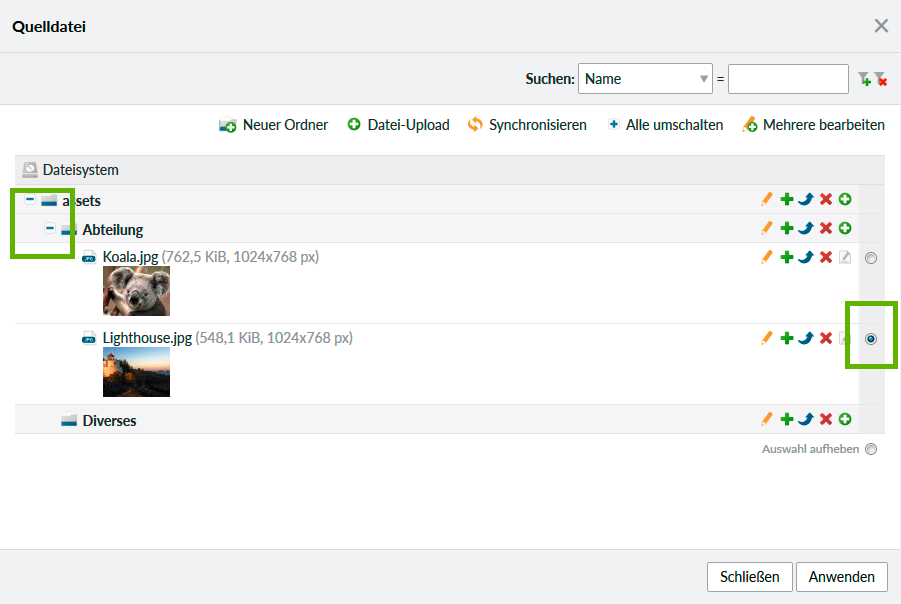Viewport: 901px width, 604px height.
Task: Click Neuer Ordner in the toolbar
Action: point(274,125)
